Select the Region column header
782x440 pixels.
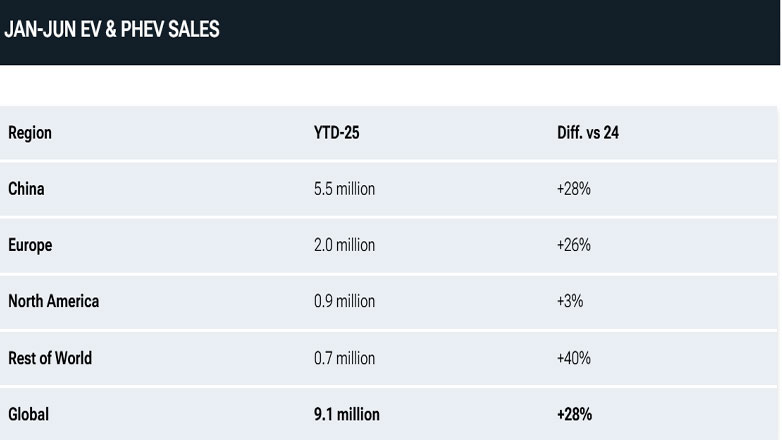30,133
